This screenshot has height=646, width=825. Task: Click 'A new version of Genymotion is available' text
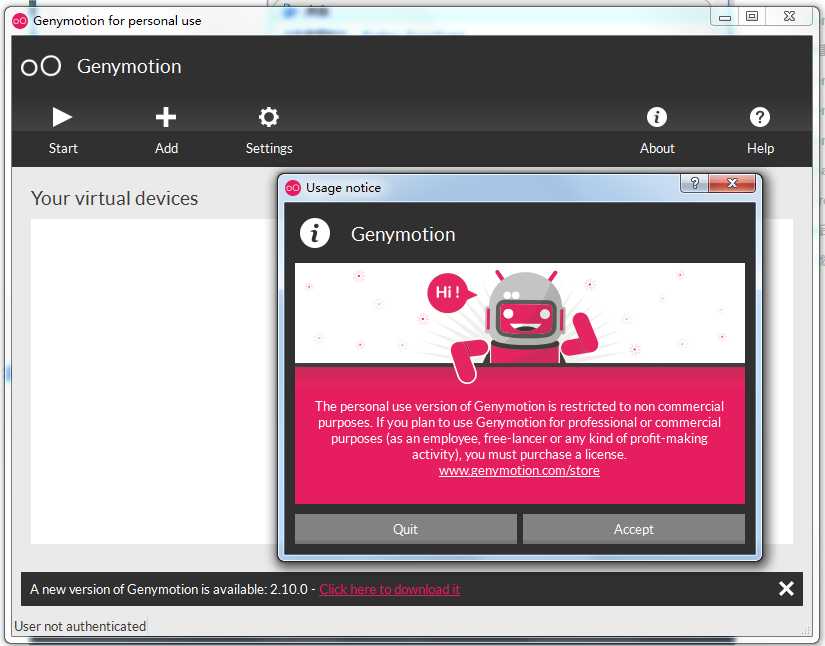pos(168,589)
